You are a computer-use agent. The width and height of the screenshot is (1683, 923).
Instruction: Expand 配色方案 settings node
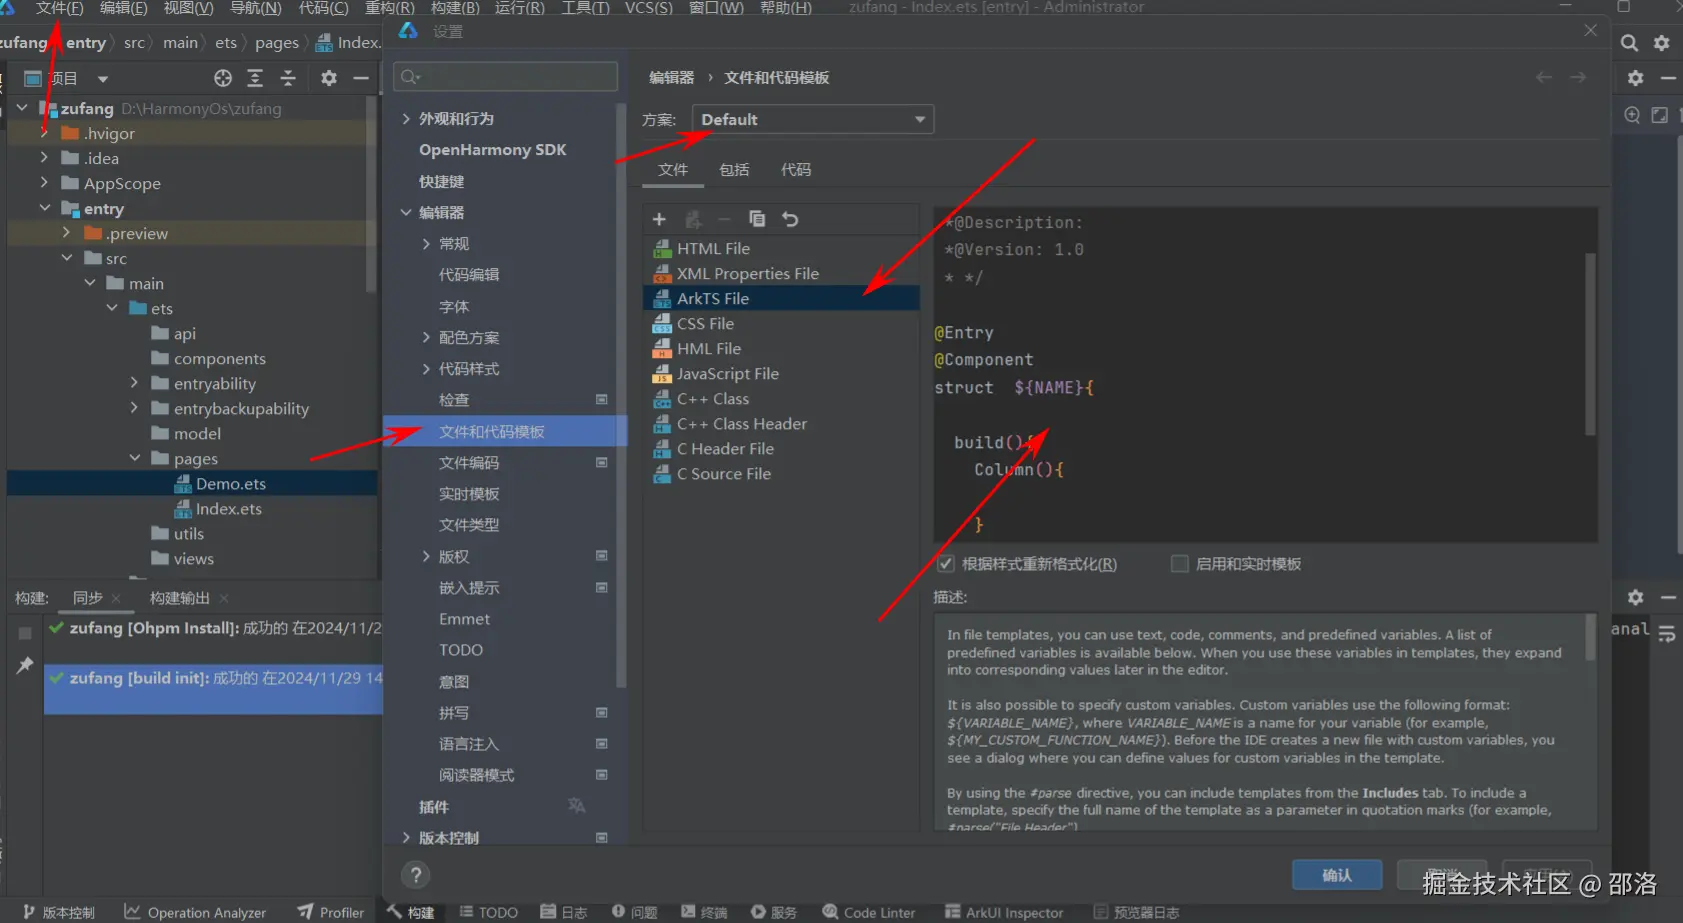coord(426,337)
